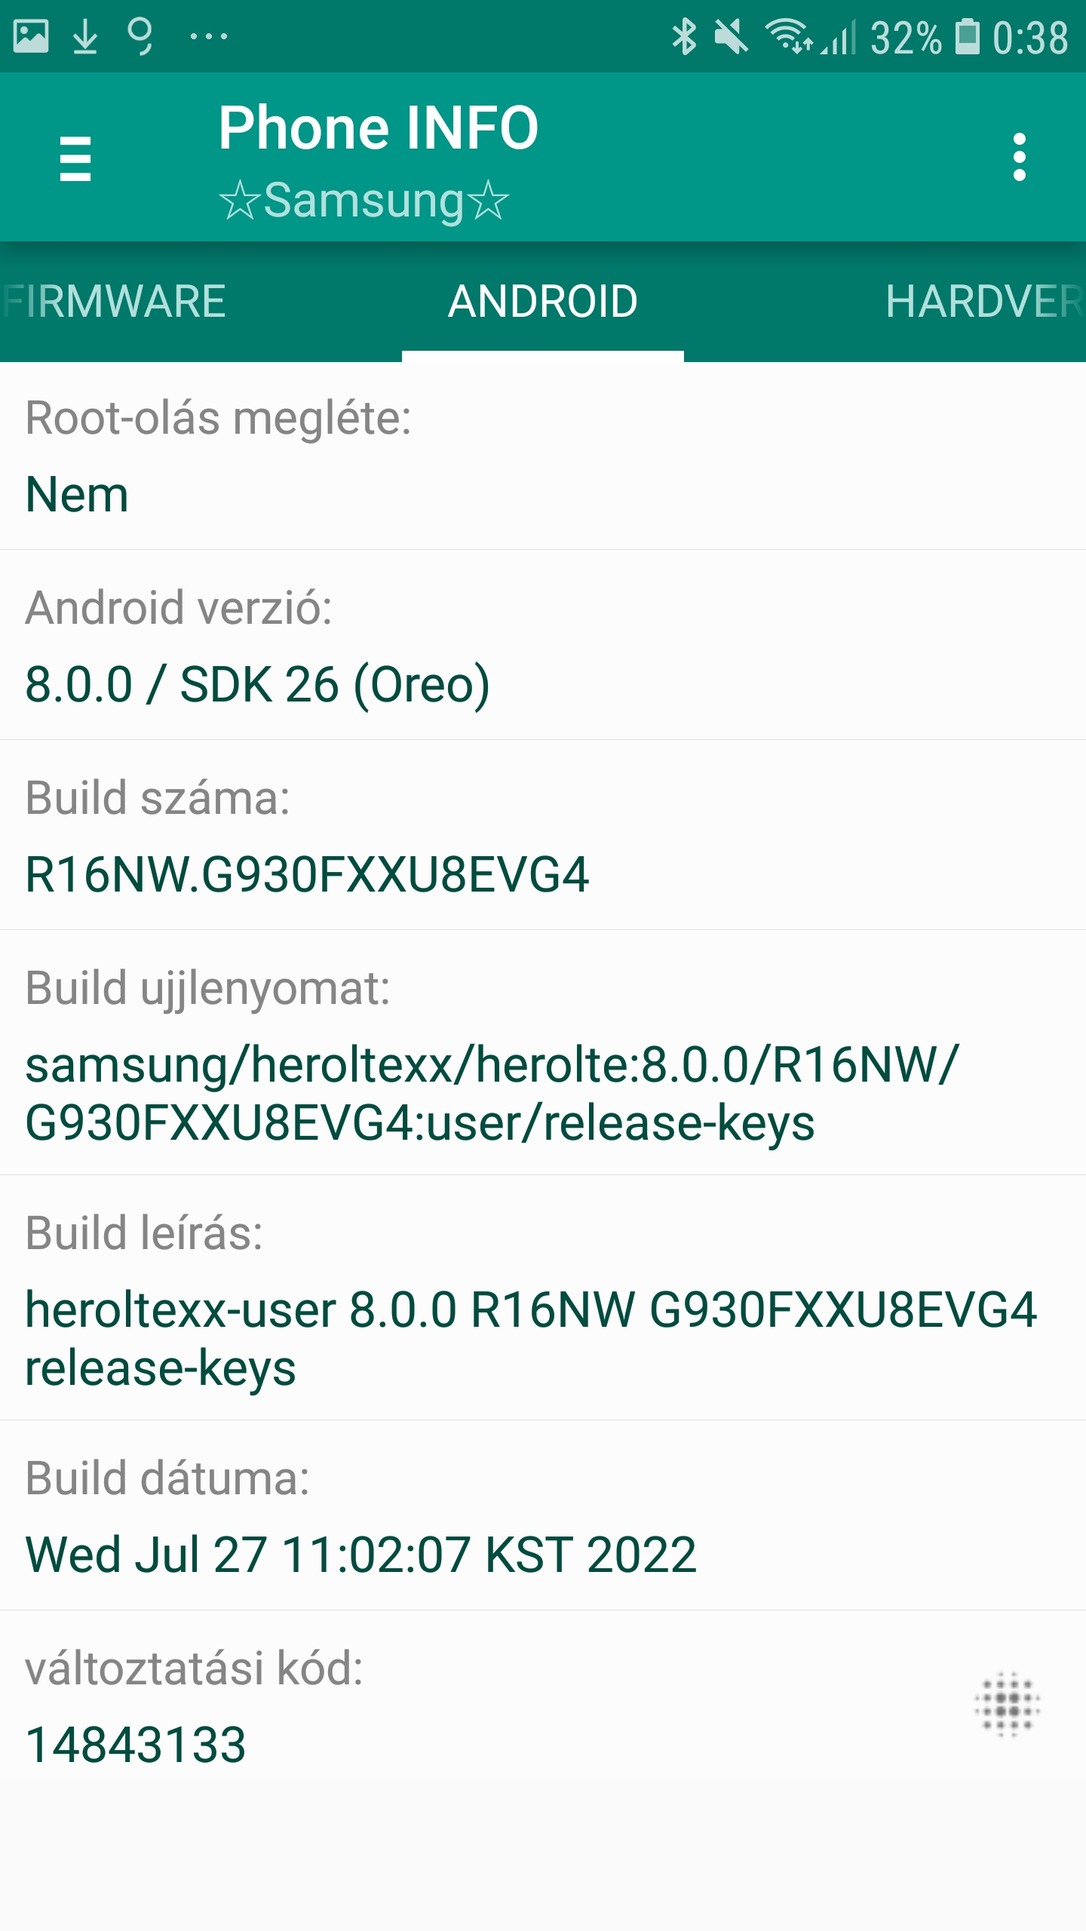
Task: Switch to the HARDVER tab
Action: [982, 302]
